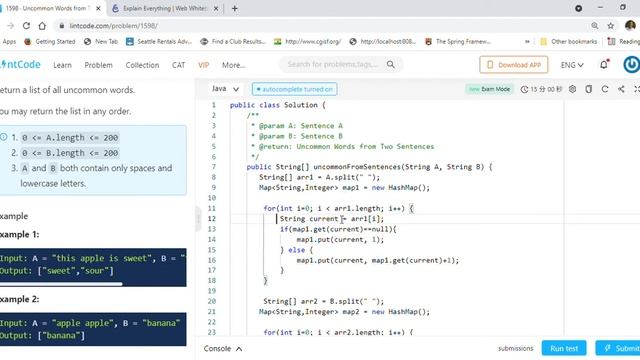Reset the code with the refresh icon
Screen dimensions: 640x360
(x=605, y=89)
